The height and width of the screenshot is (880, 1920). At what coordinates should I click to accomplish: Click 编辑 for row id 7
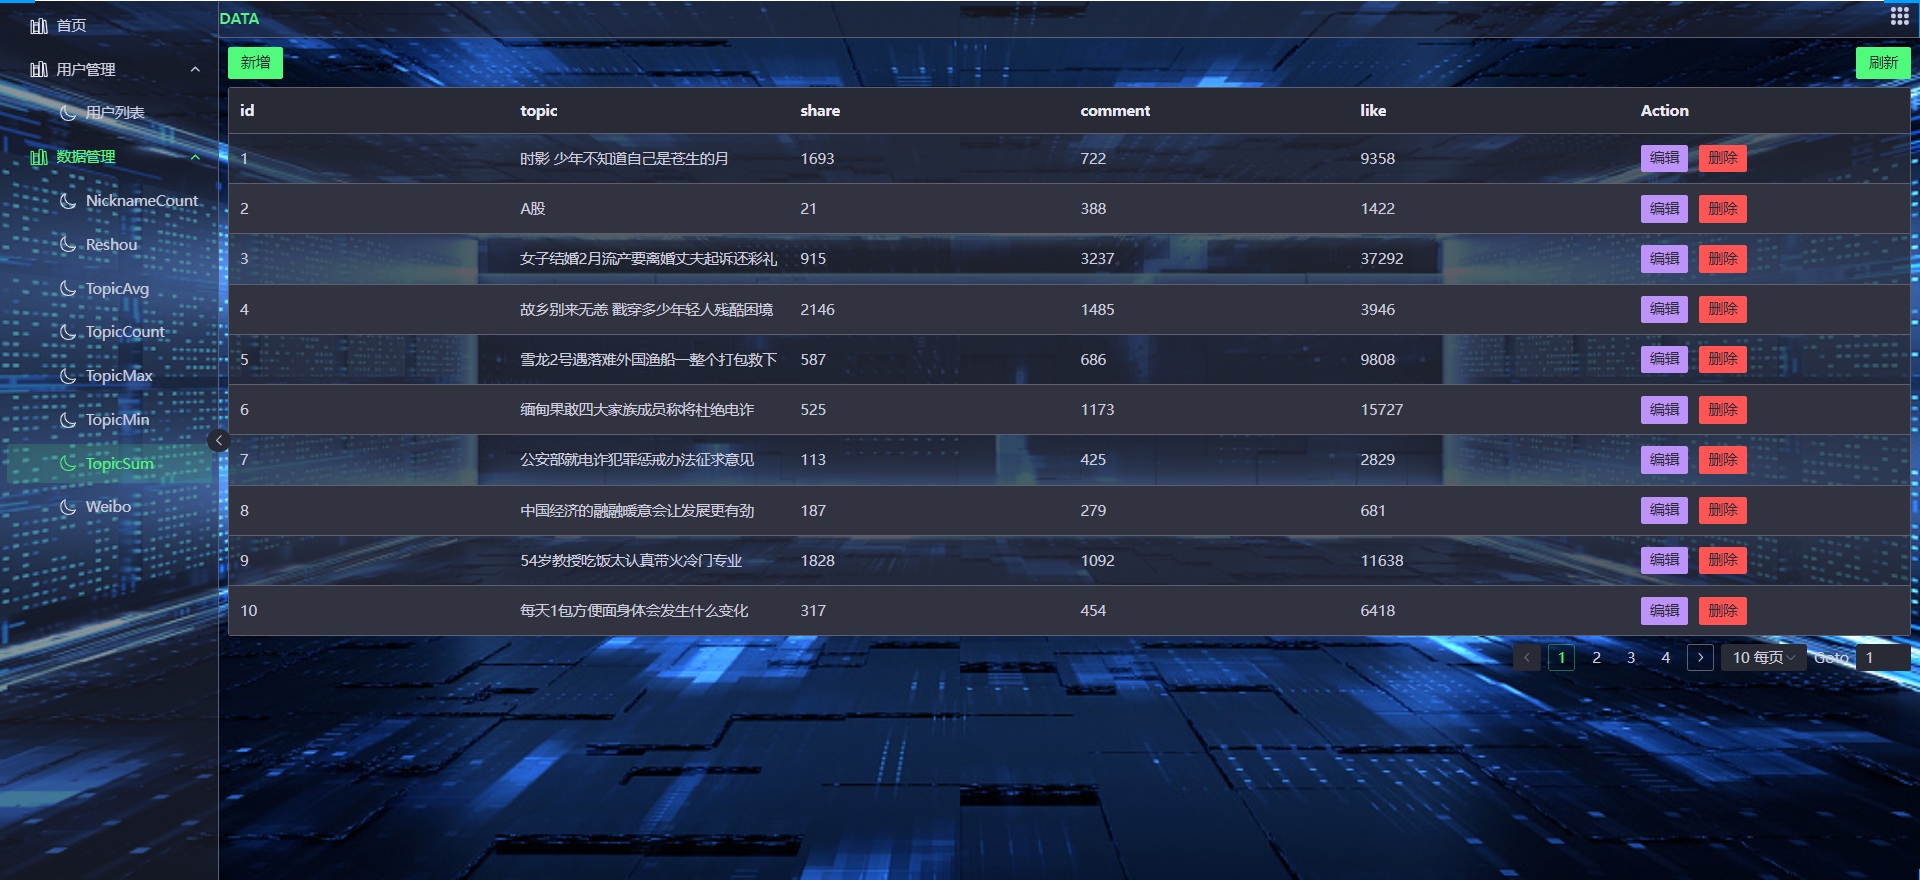(x=1664, y=460)
